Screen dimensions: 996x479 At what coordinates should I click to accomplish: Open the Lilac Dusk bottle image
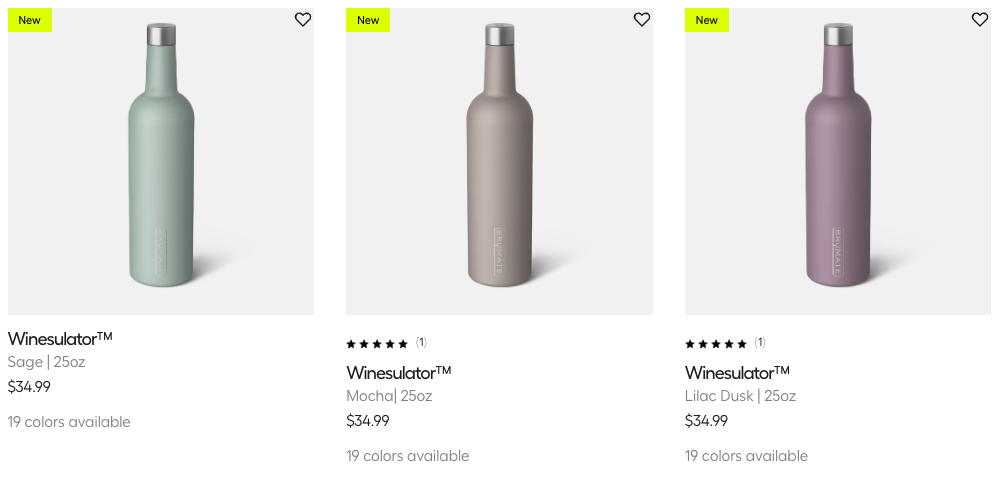click(x=837, y=160)
